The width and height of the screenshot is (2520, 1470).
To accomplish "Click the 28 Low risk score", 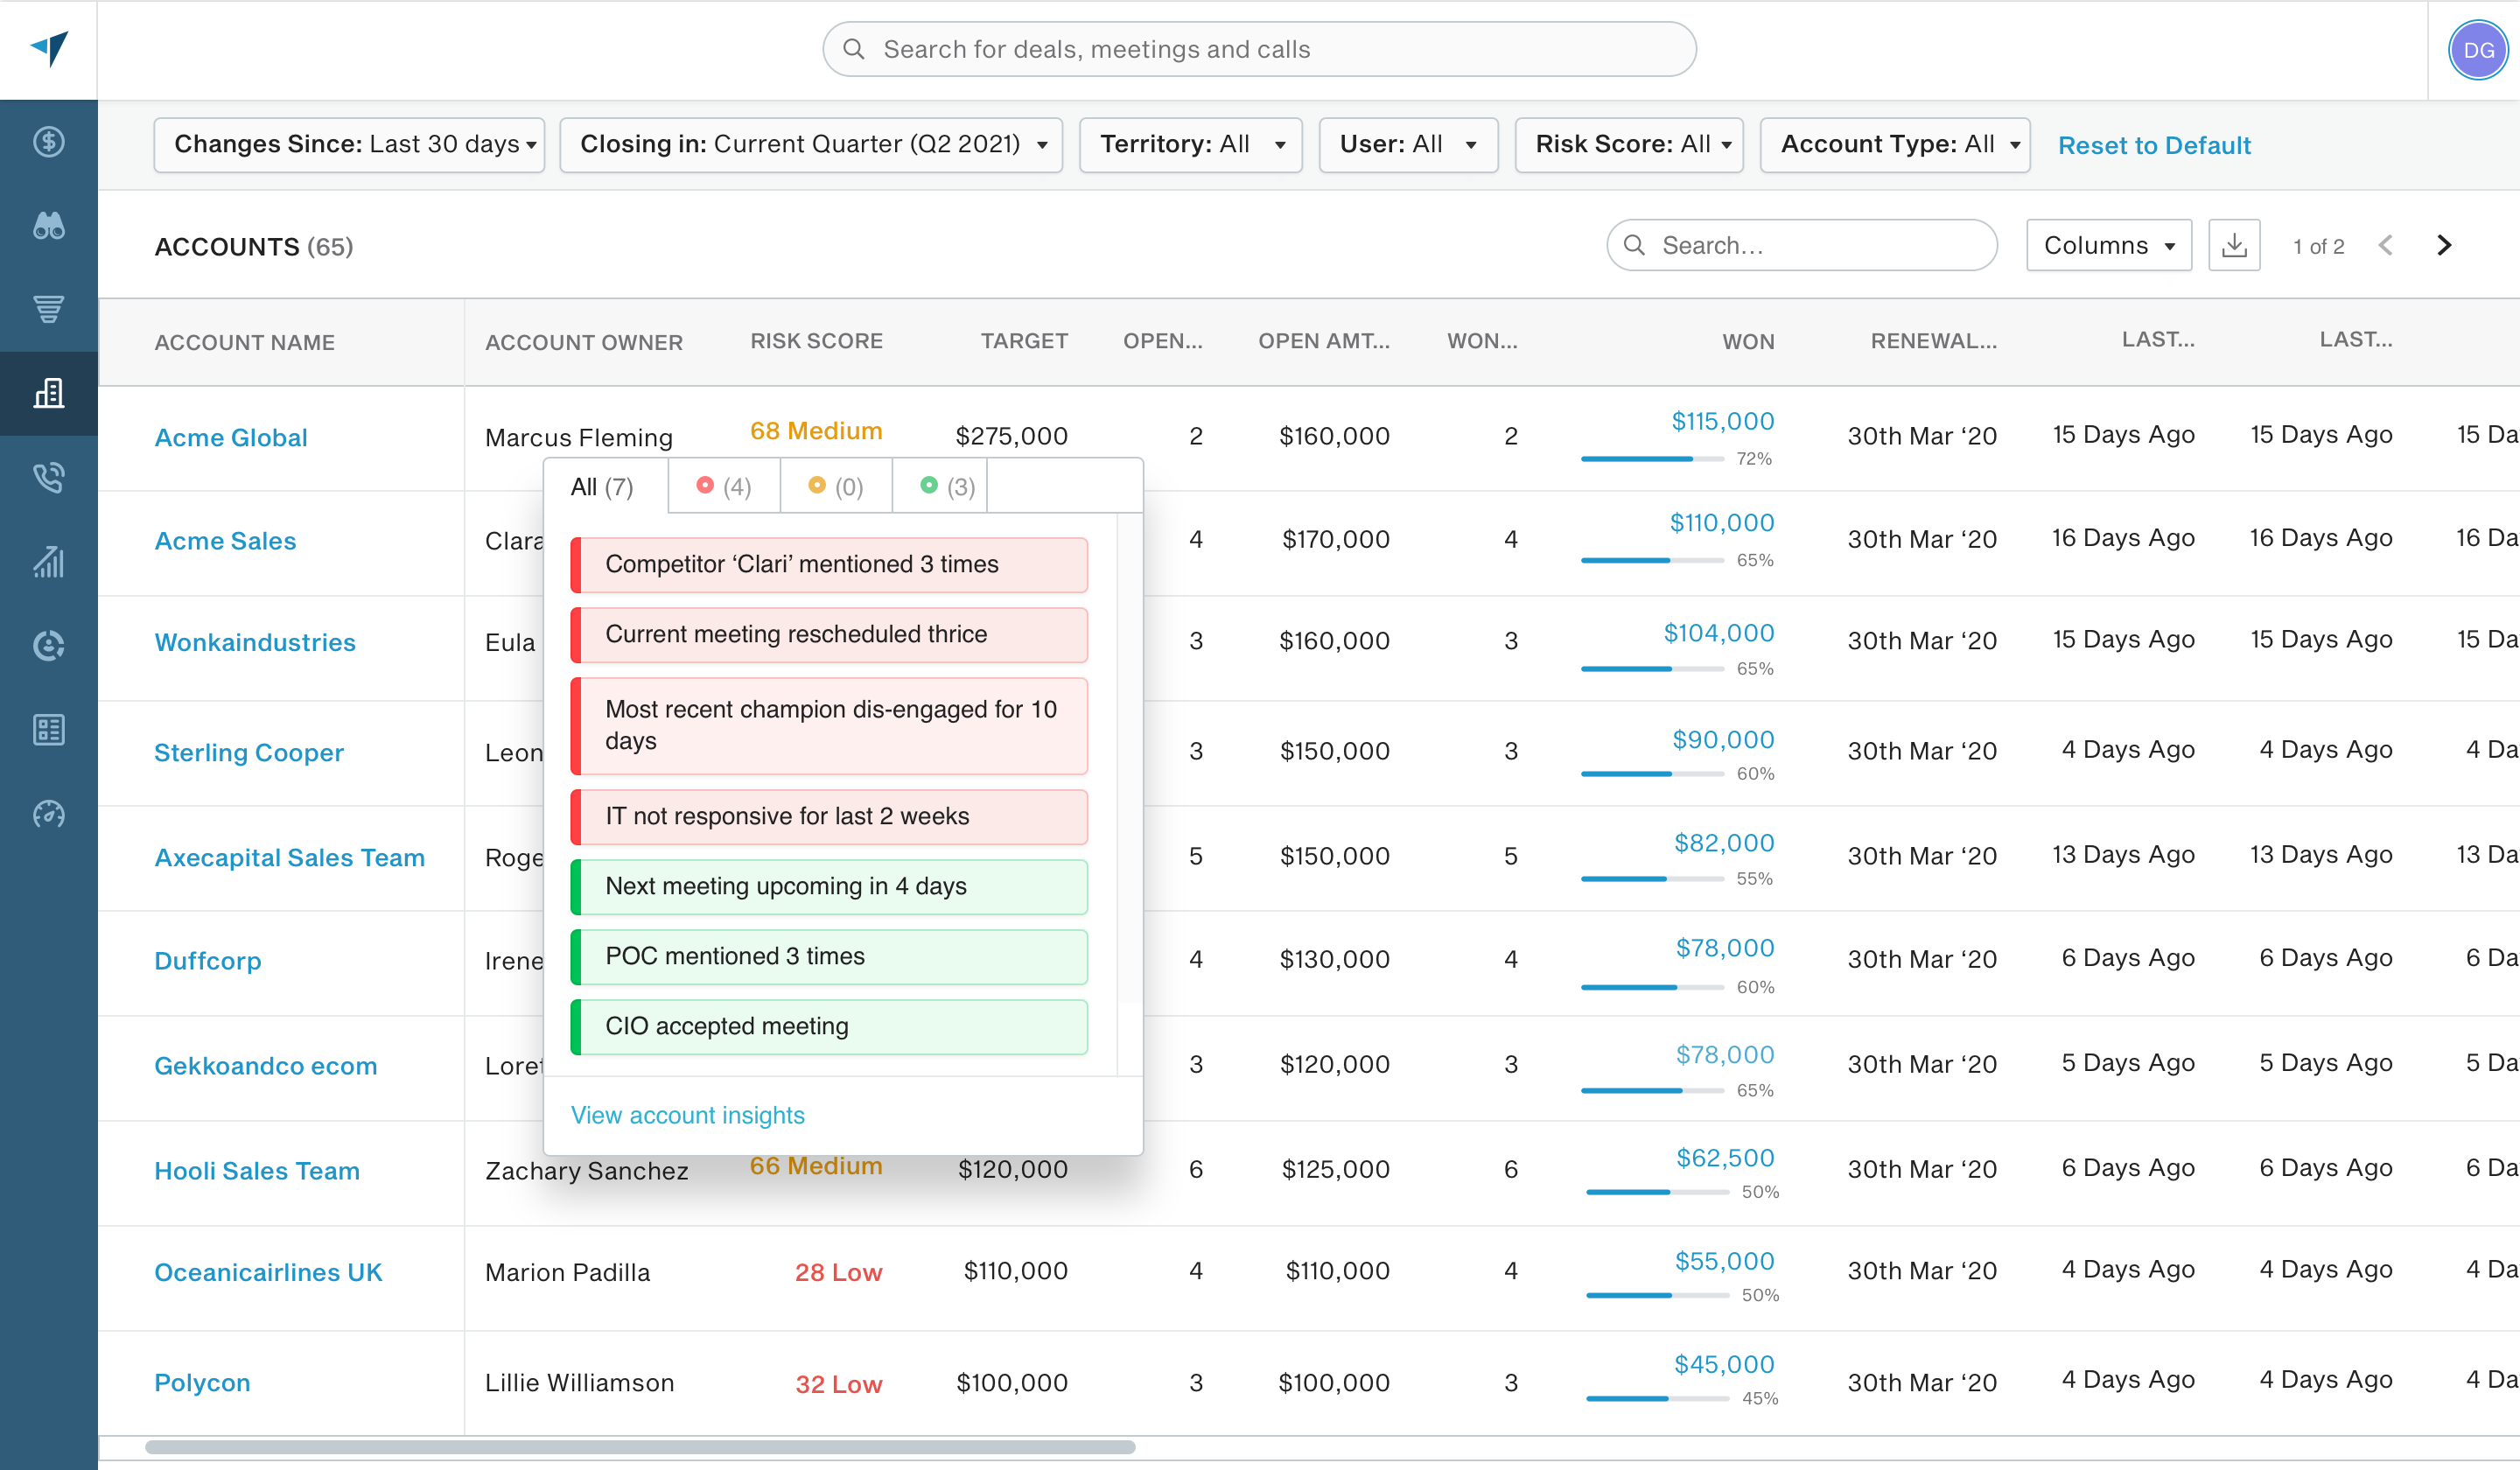I will tap(838, 1273).
